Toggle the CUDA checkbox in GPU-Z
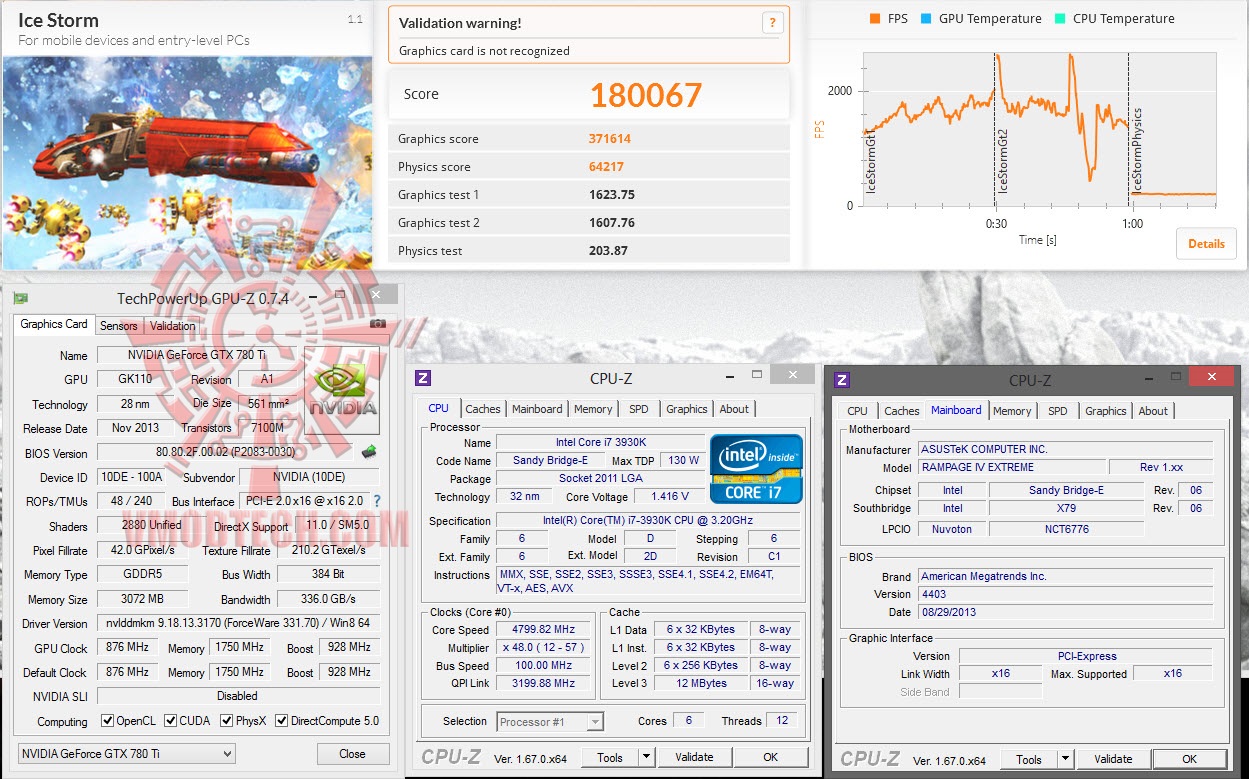 point(171,721)
